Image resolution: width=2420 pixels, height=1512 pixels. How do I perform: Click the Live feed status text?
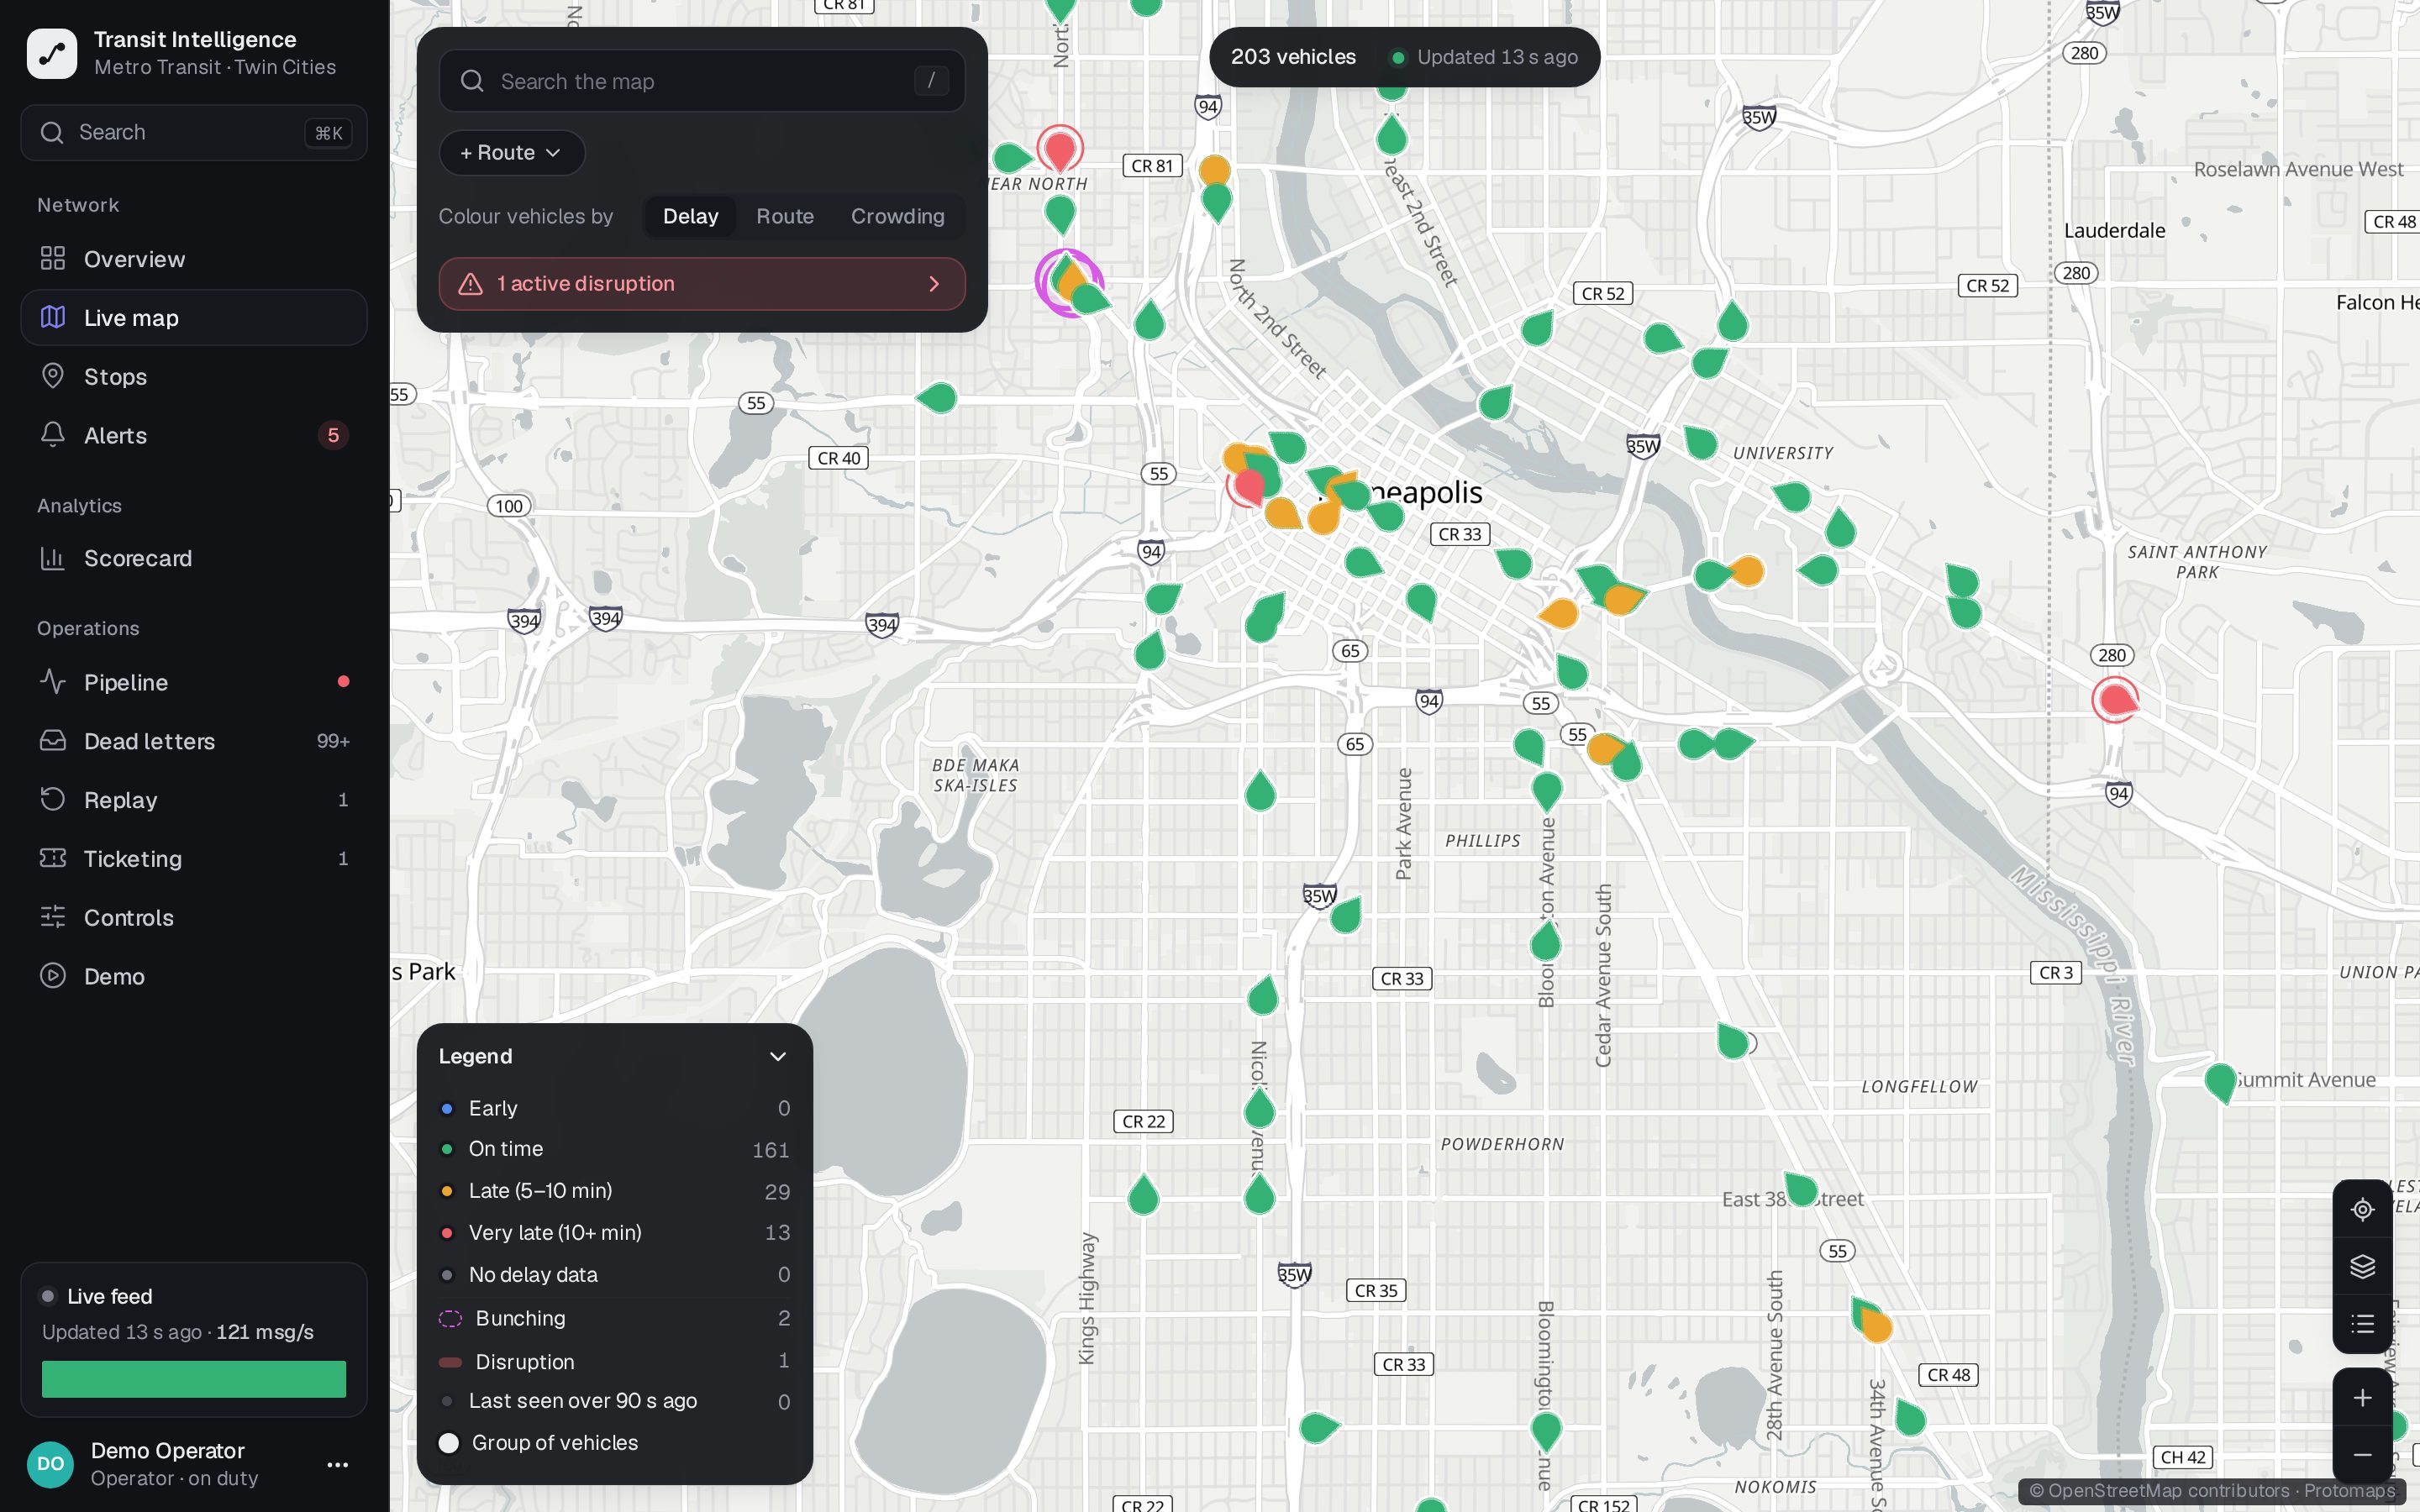tap(110, 1296)
